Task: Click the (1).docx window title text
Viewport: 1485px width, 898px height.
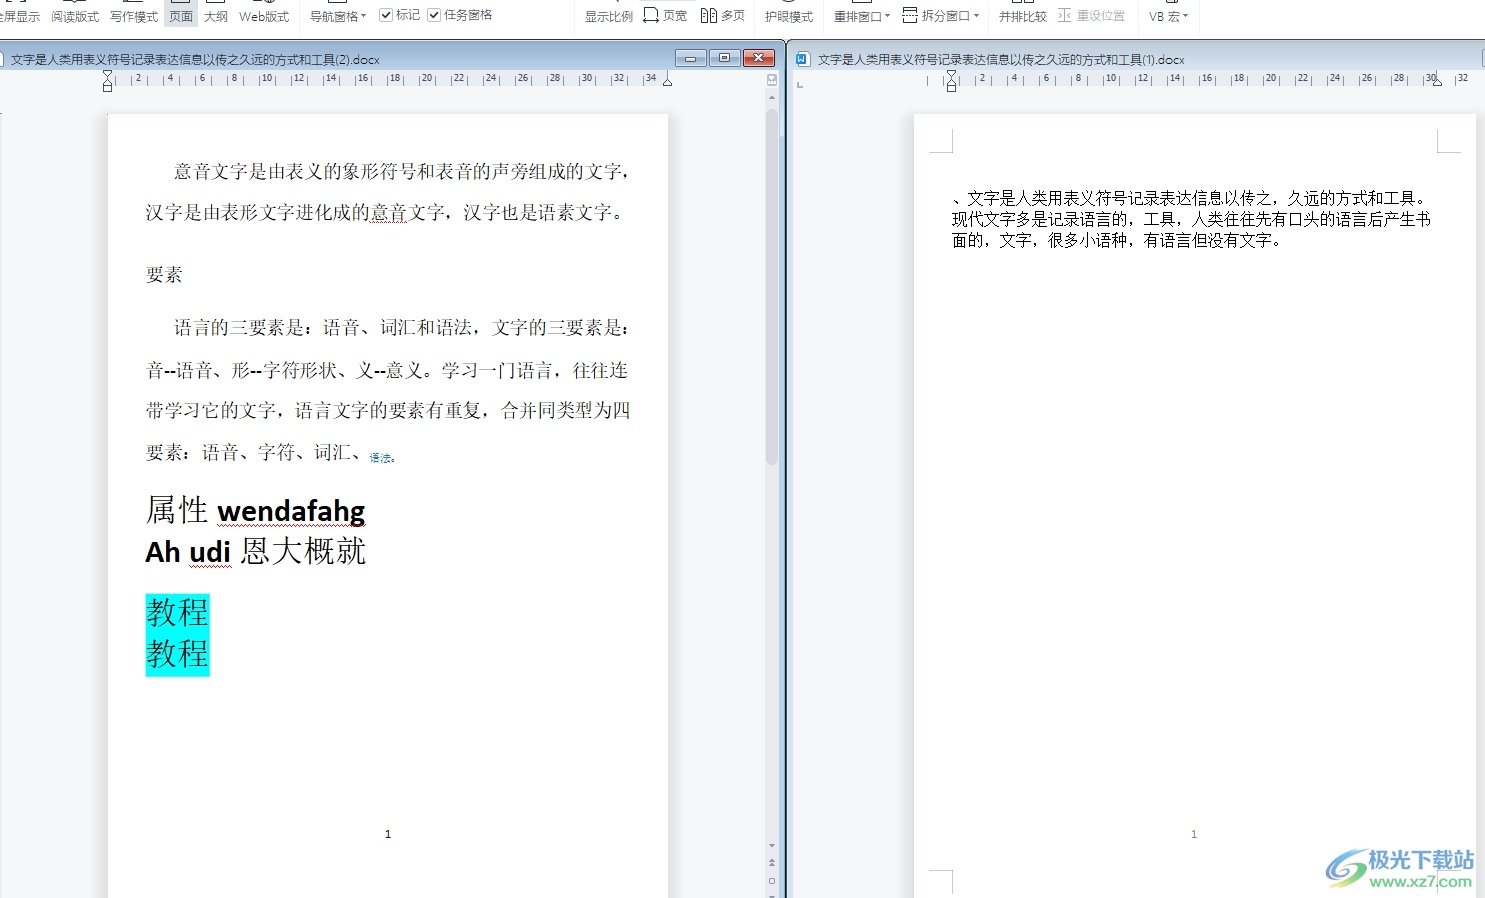Action: tap(1001, 60)
